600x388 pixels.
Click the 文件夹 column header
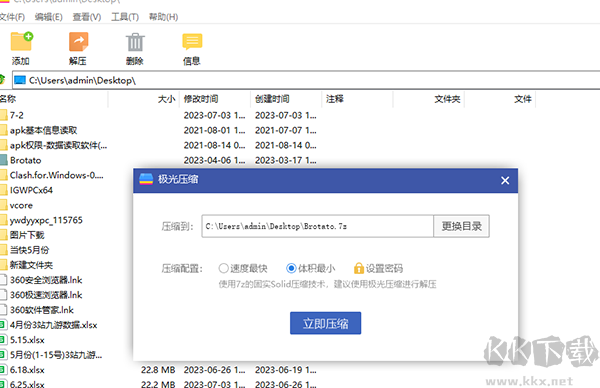tap(429, 99)
